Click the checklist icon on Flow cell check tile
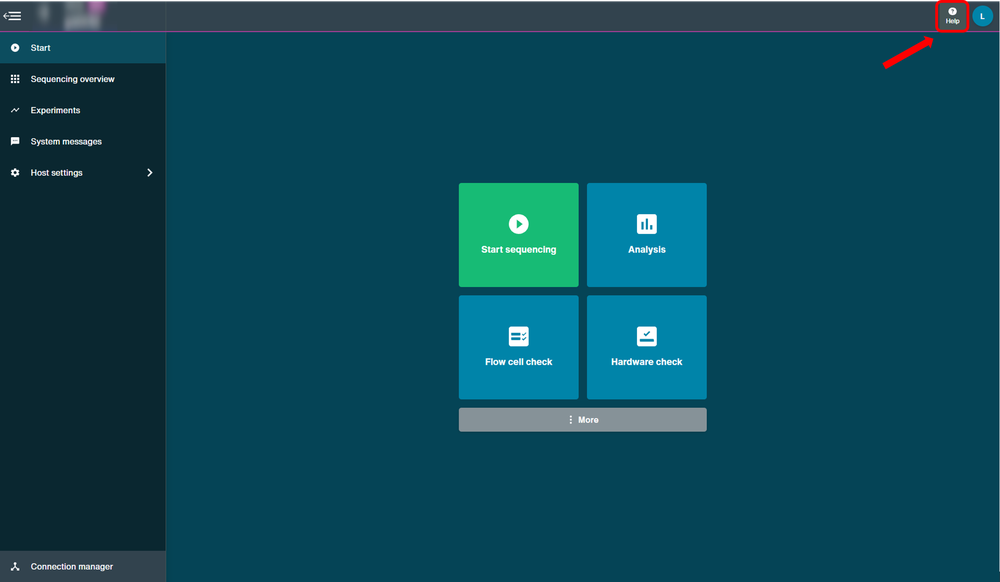1000x582 pixels. pos(518,336)
